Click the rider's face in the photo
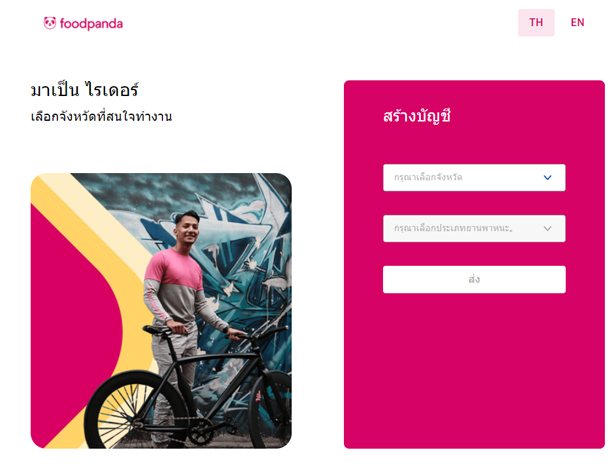The height and width of the screenshot is (465, 616). click(x=187, y=229)
